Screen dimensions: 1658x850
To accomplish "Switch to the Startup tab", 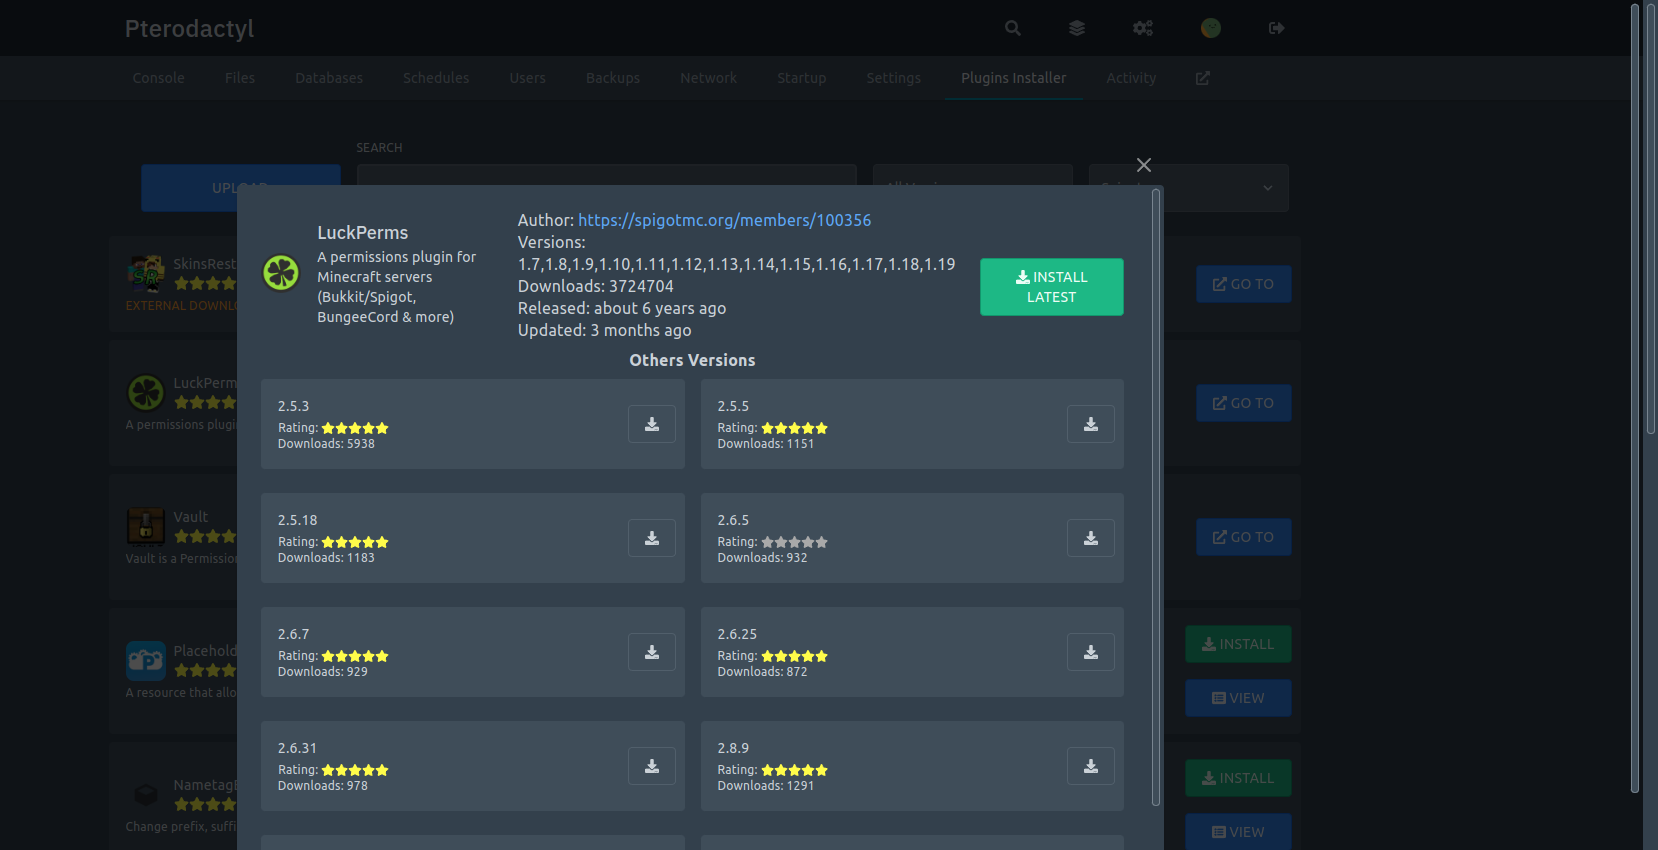I will pyautogui.click(x=801, y=78).
